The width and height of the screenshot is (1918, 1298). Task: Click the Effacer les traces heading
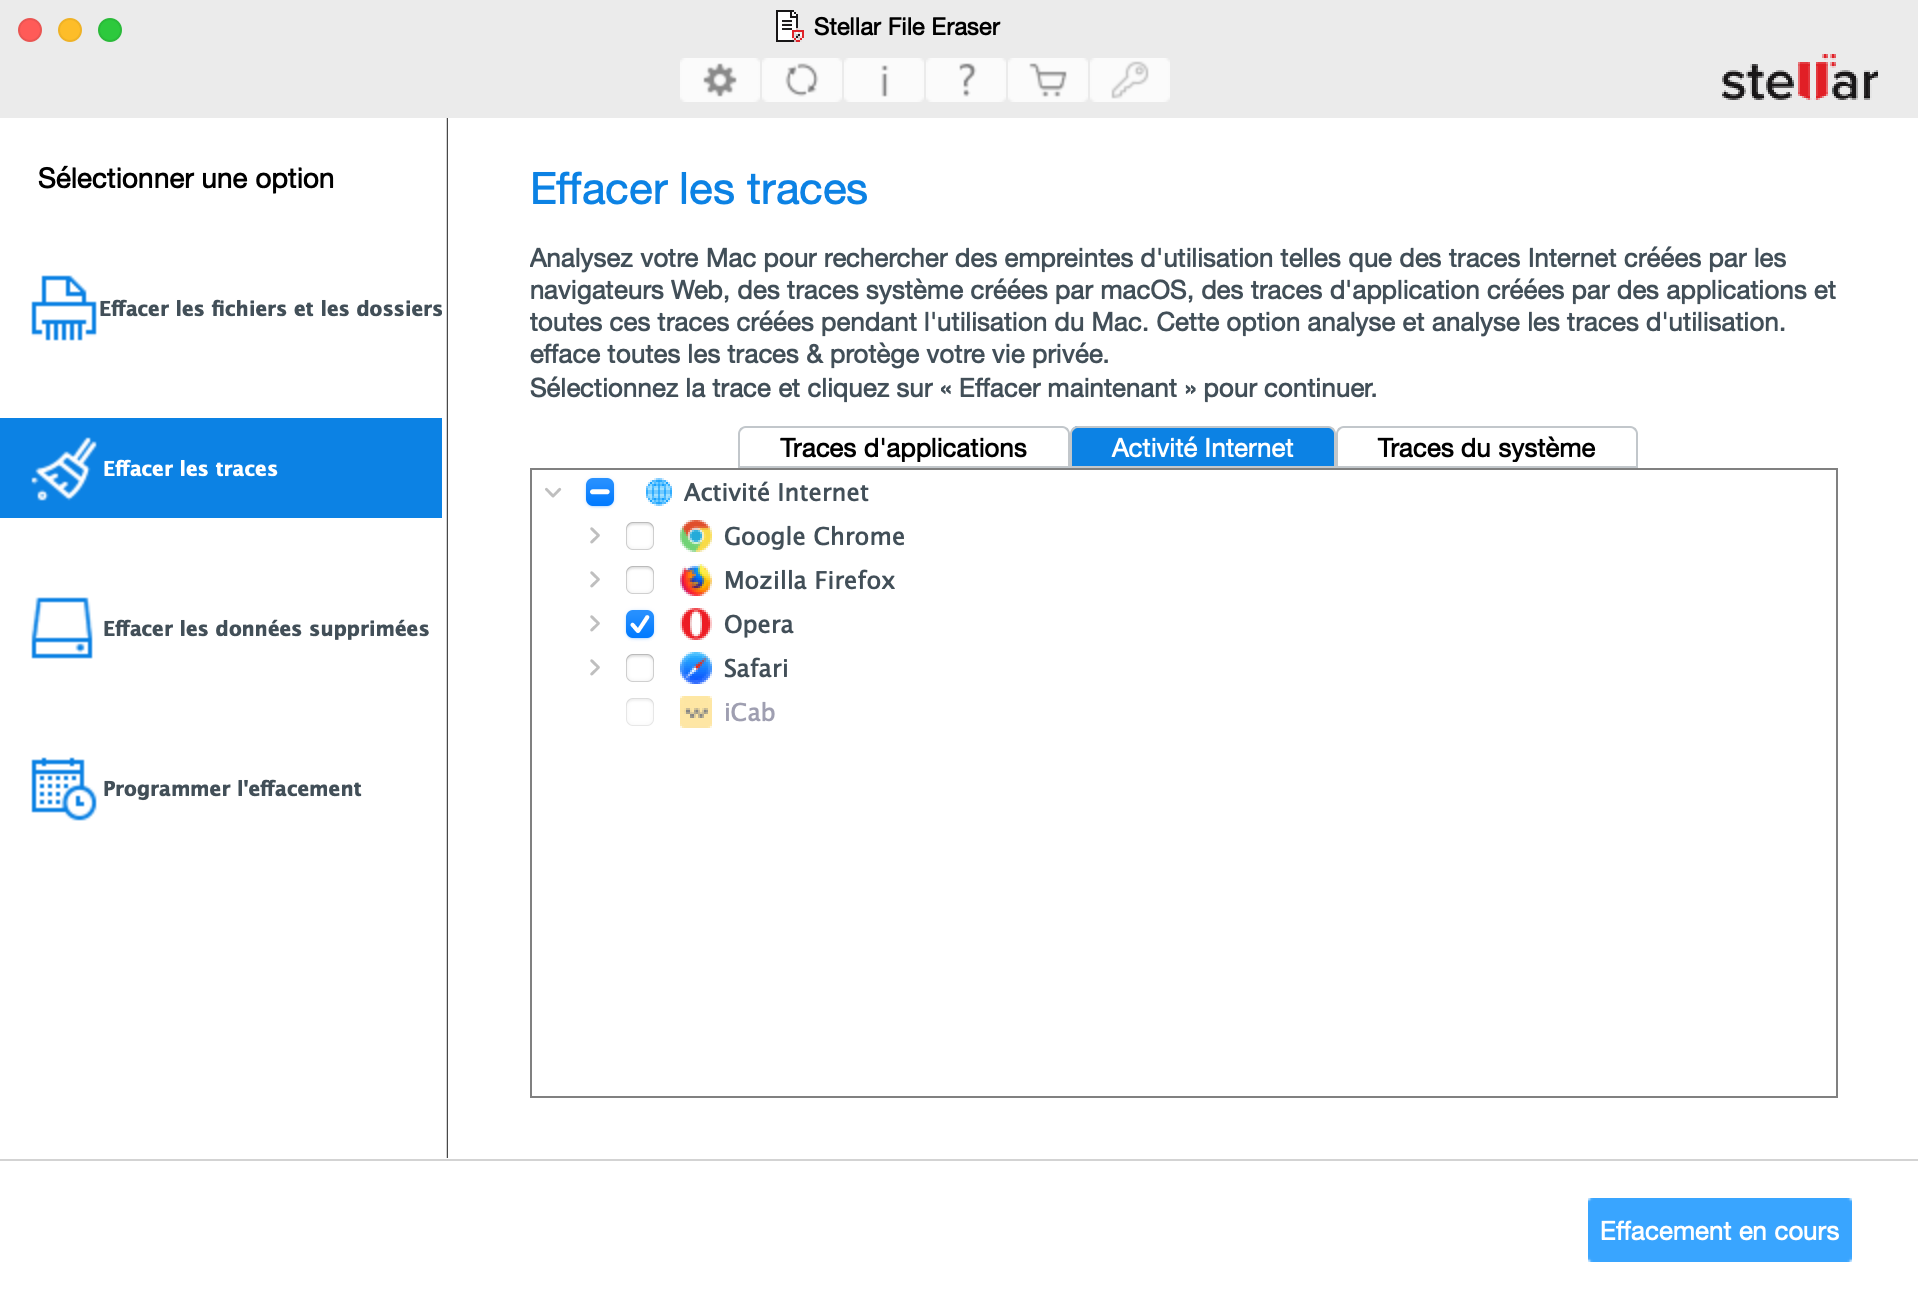tap(698, 189)
